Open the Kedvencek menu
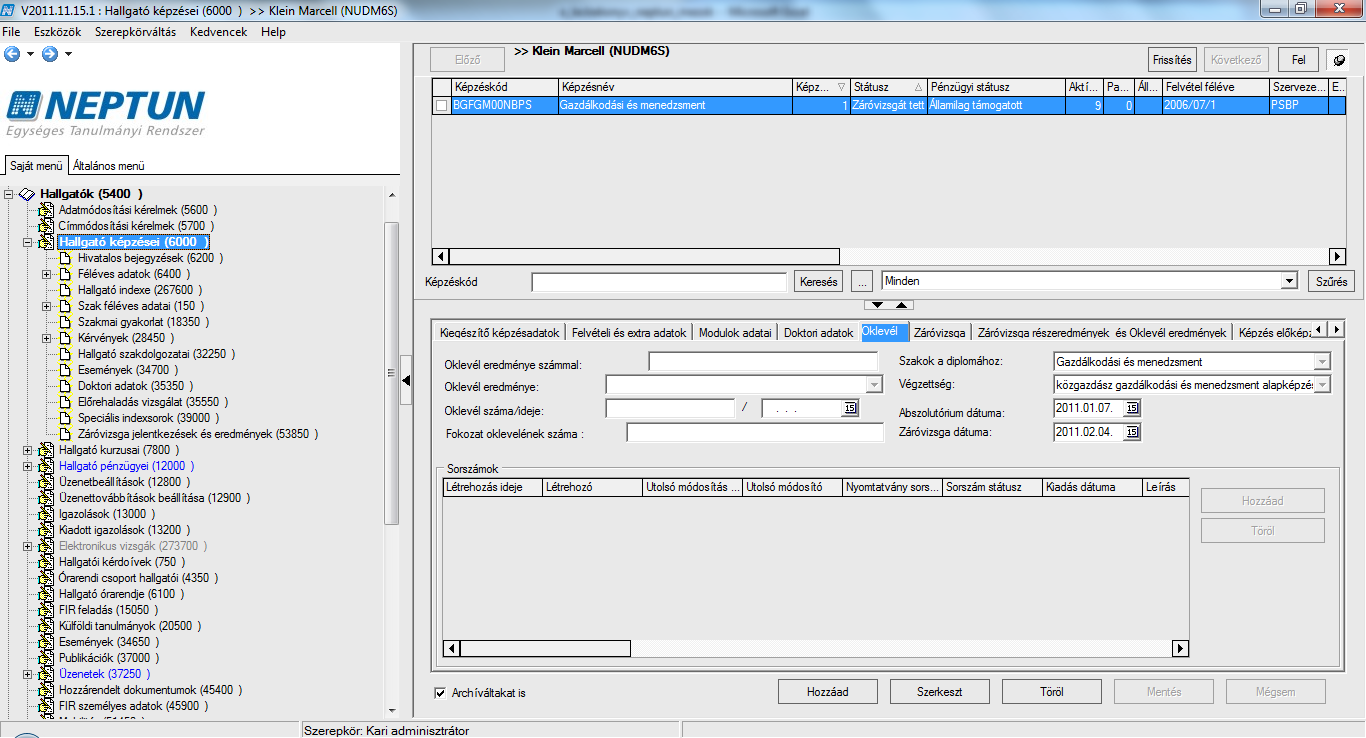1366x738 pixels. click(x=218, y=32)
